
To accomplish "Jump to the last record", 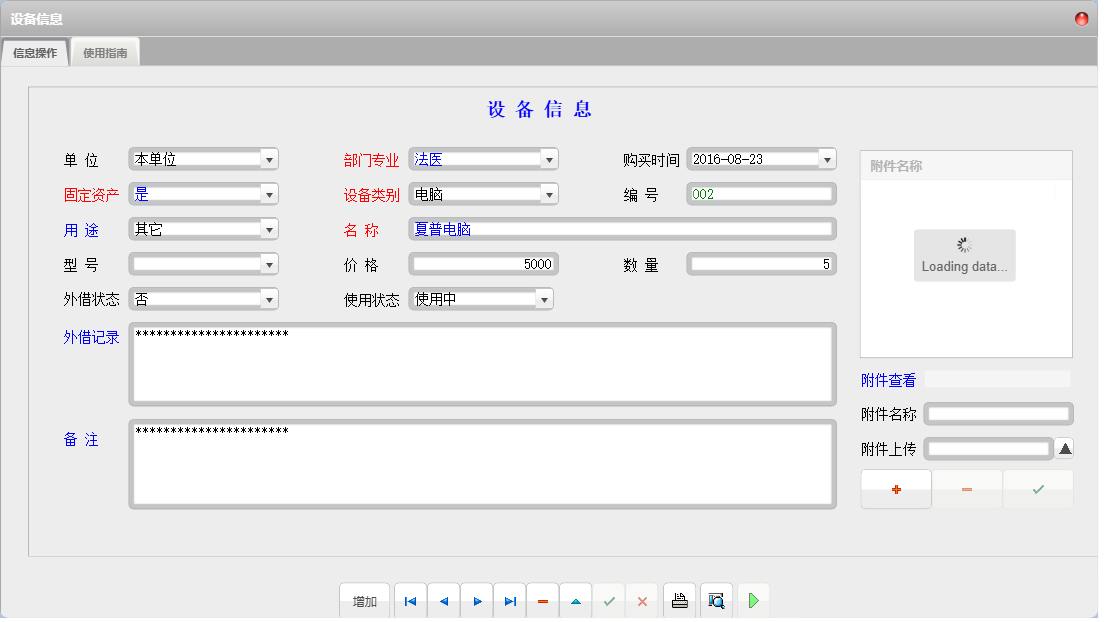I will 510,601.
